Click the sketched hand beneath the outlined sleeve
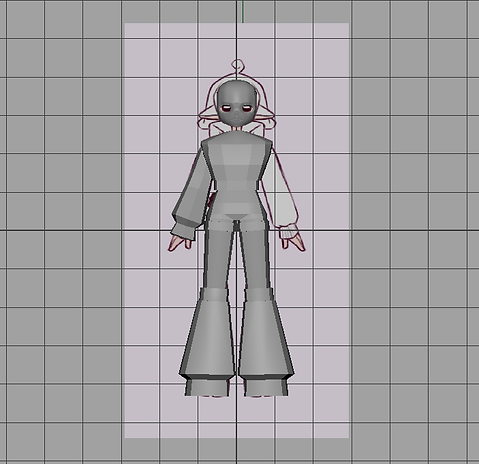Screen dimensions: 479x464 (293, 242)
